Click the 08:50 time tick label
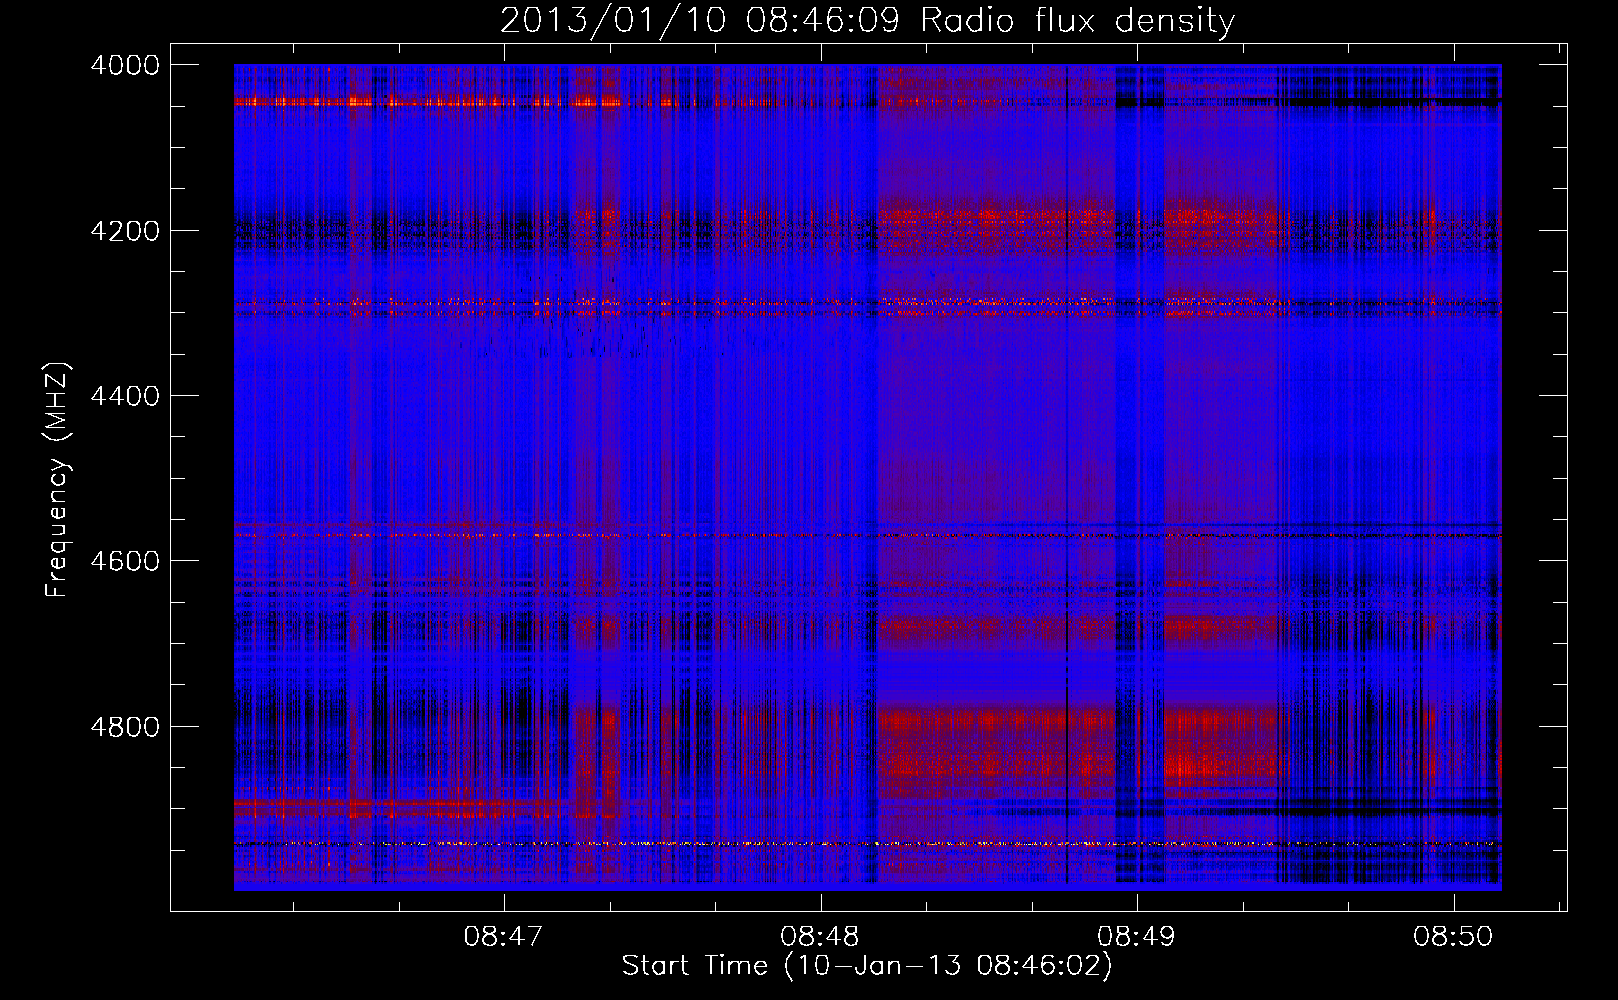The image size is (1618, 1000). click(1452, 936)
